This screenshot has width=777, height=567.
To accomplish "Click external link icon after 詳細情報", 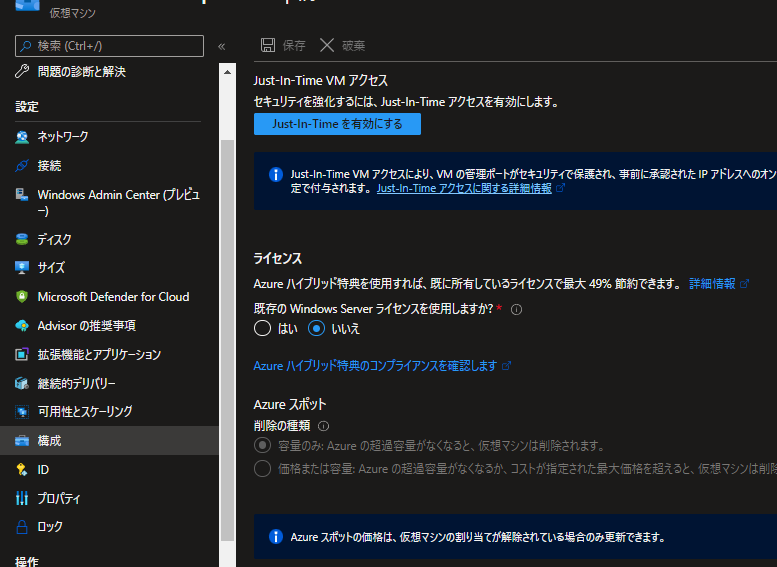I will pyautogui.click(x=744, y=284).
